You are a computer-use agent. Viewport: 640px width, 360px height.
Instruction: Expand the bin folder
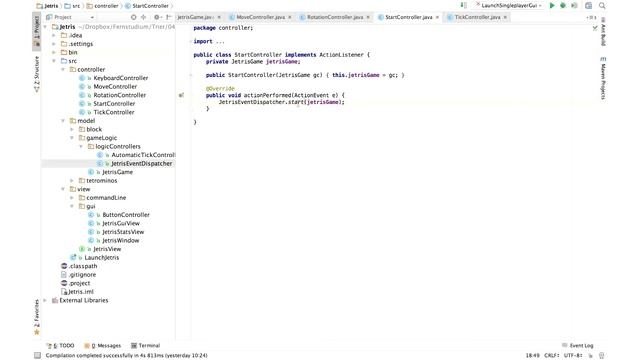click(x=54, y=53)
